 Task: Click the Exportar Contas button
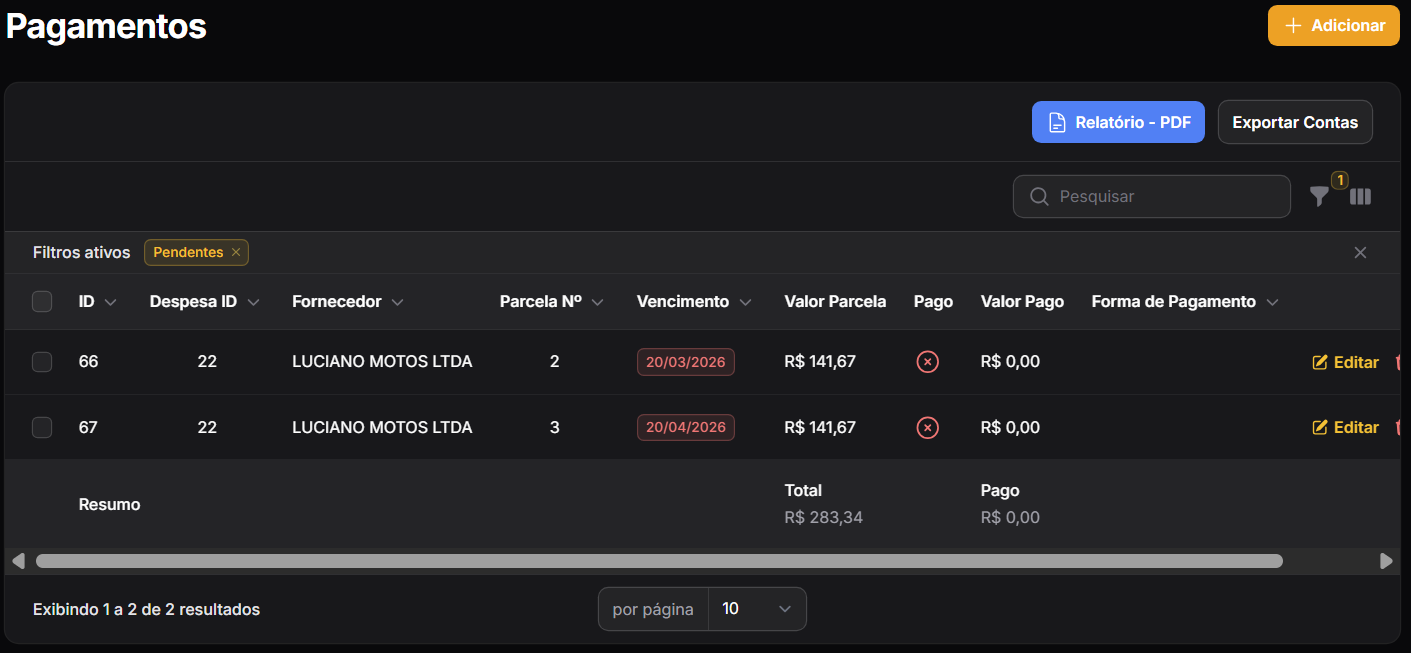[1295, 123]
